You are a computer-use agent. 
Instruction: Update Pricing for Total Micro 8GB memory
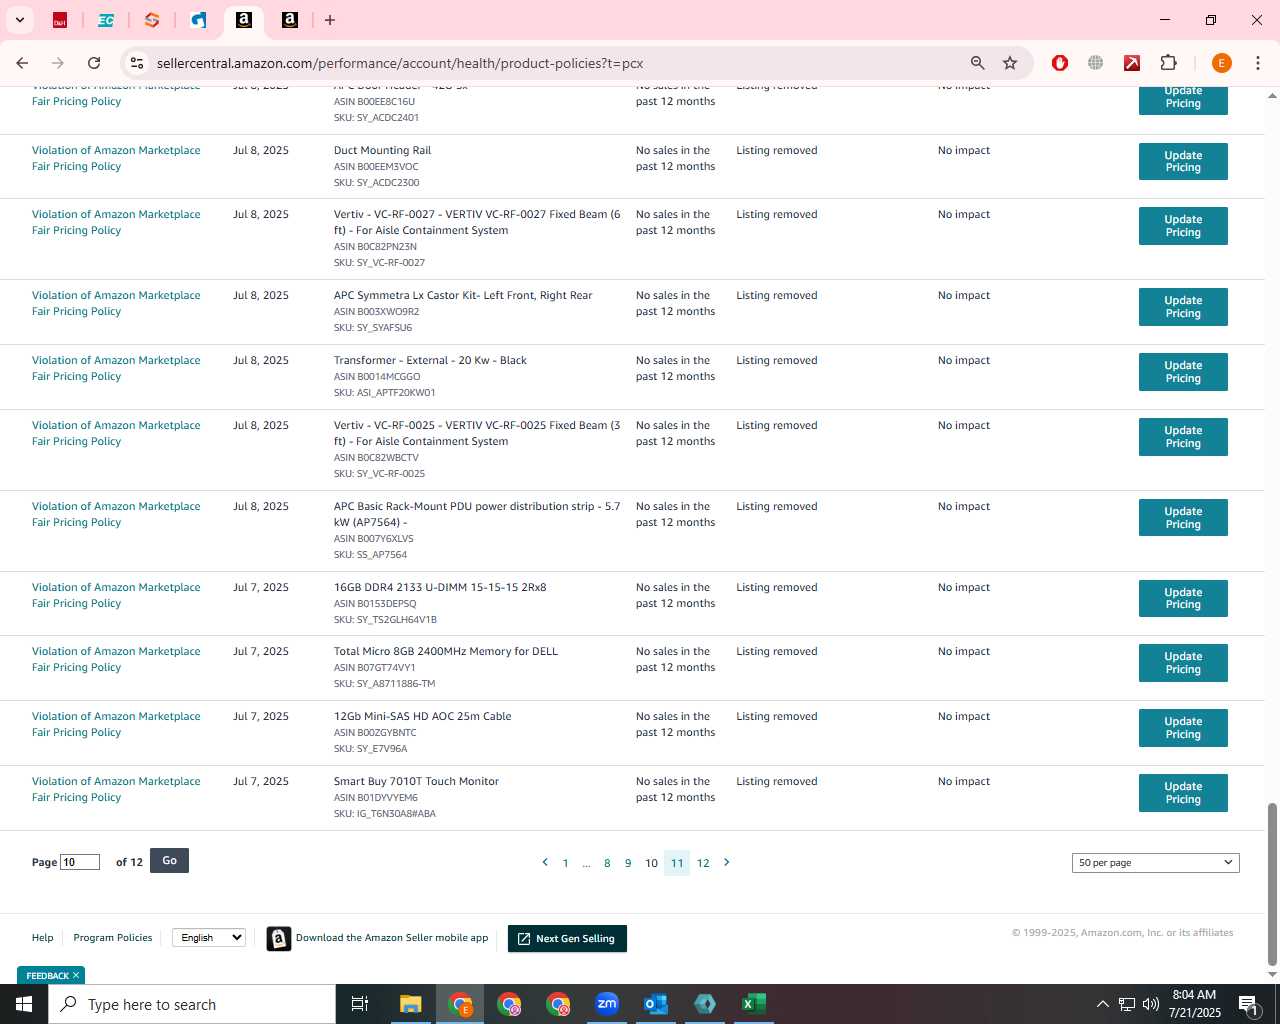point(1183,662)
